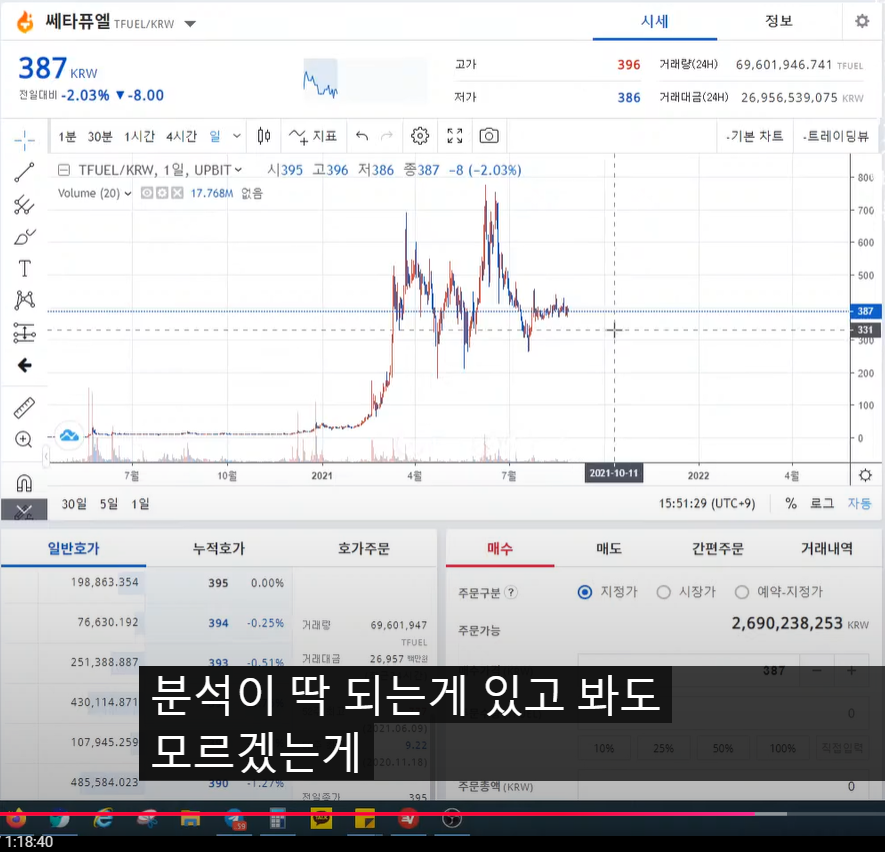Switch to the 간편주문 tab

pyautogui.click(x=718, y=548)
